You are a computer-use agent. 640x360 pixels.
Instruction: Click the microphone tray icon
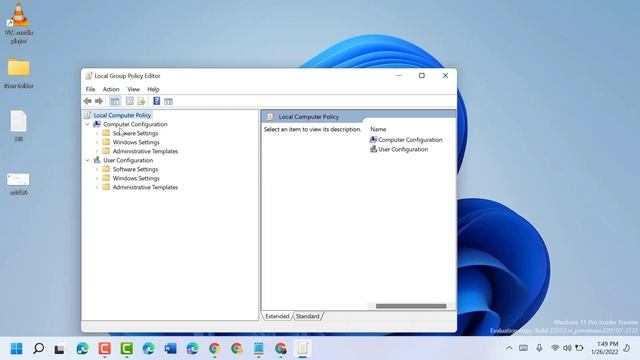pyautogui.click(x=539, y=348)
